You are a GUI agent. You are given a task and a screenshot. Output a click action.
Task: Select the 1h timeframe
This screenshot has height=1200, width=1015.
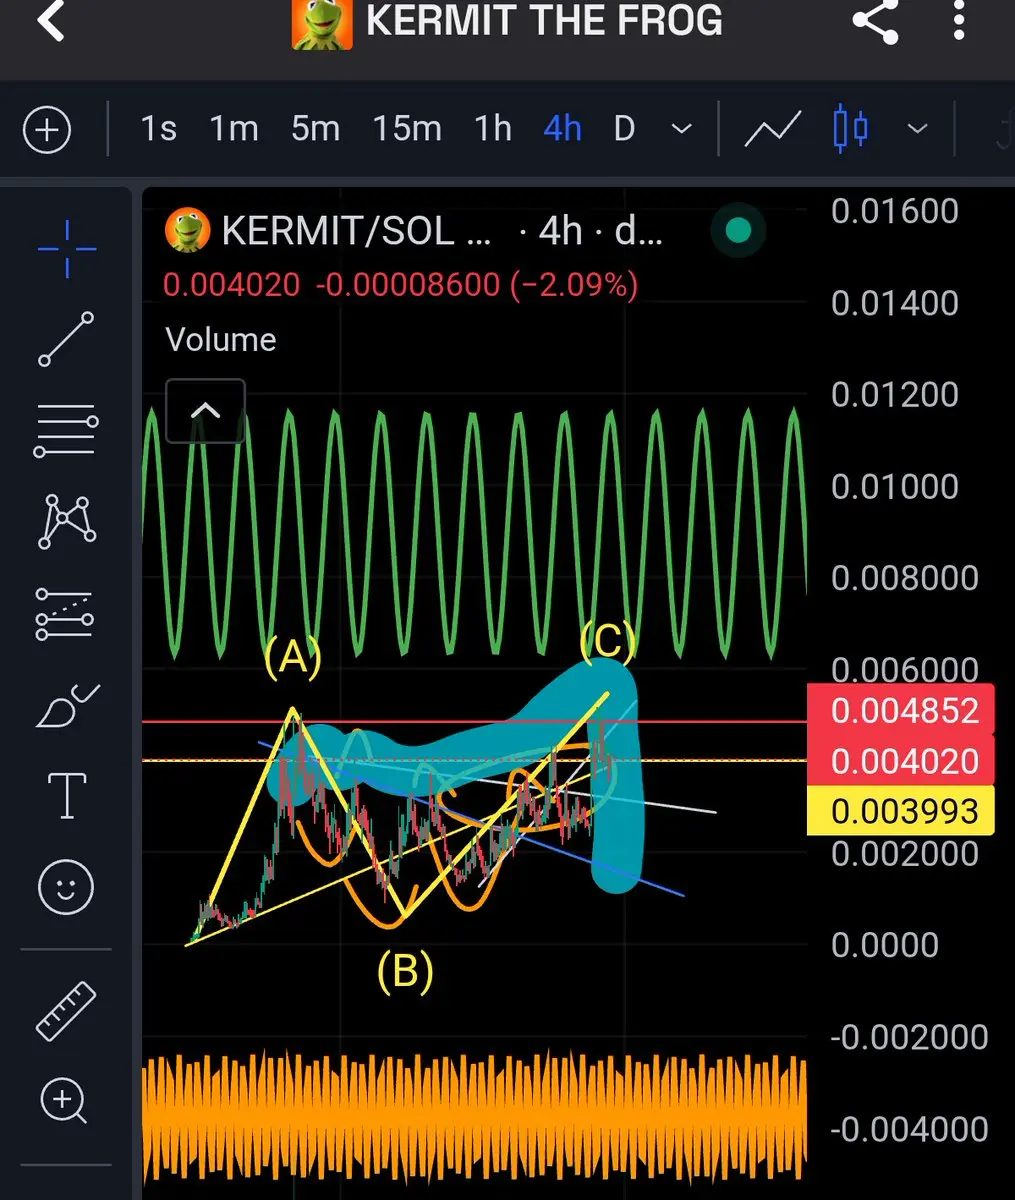(493, 129)
